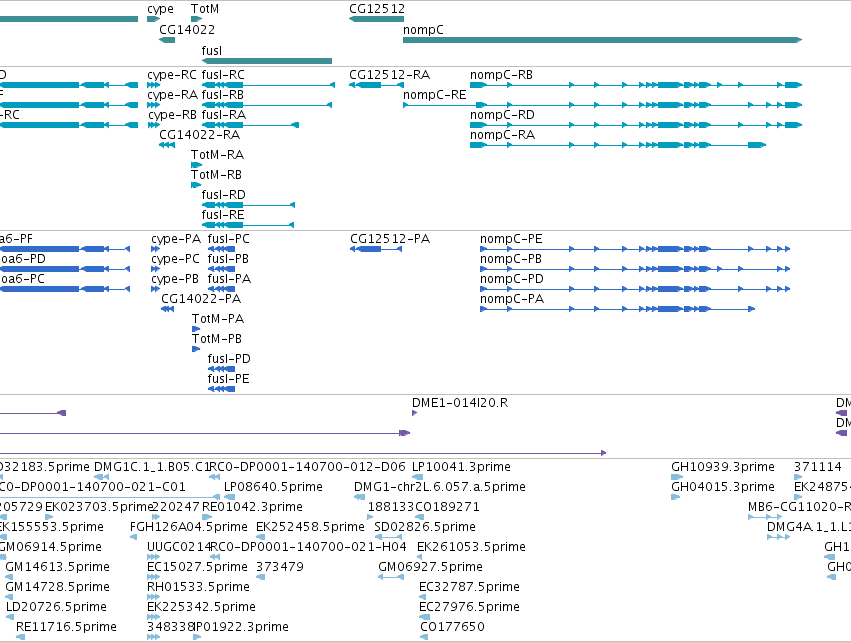Select transcript fusl-RB
Screen dimensions: 851x642
point(266,105)
